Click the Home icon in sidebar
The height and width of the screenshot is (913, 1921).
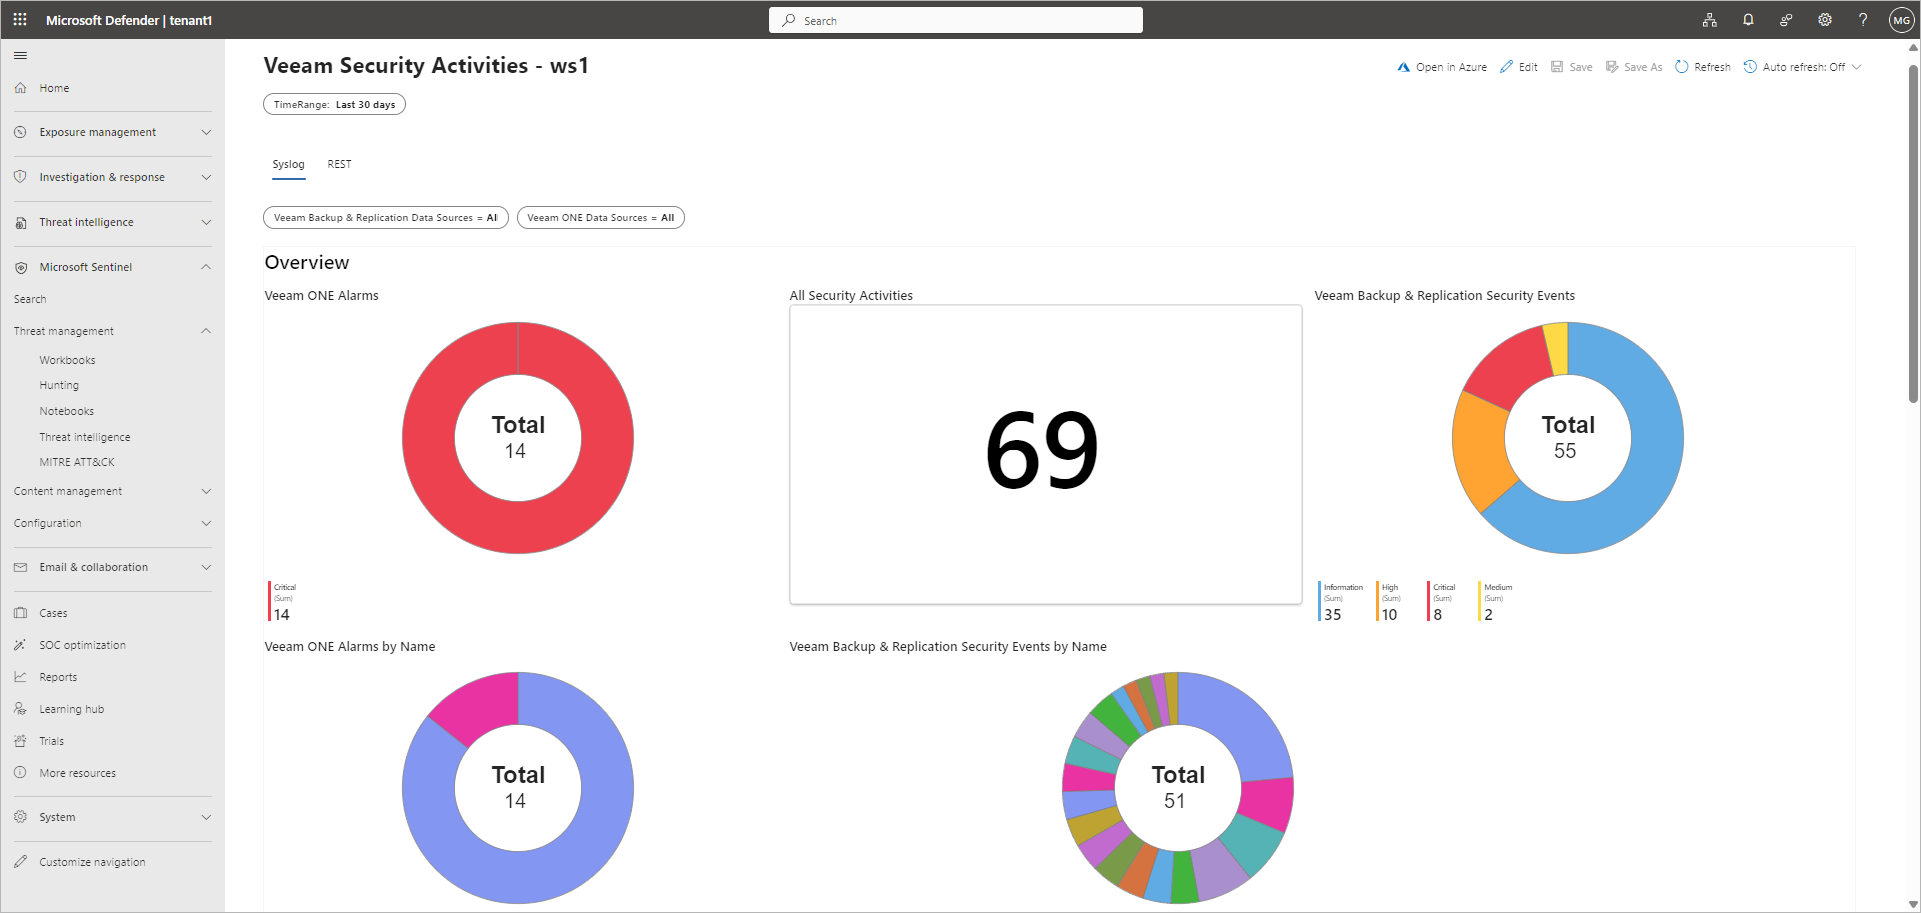[20, 88]
